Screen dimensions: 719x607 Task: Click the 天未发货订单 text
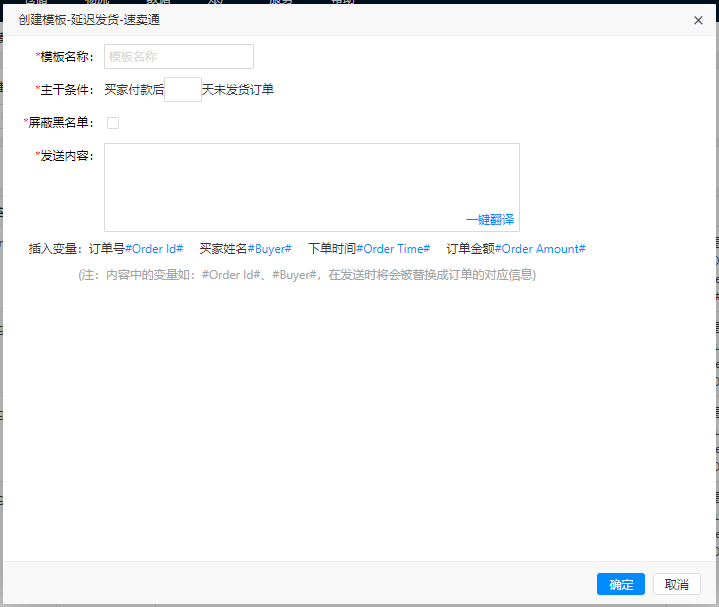[238, 90]
